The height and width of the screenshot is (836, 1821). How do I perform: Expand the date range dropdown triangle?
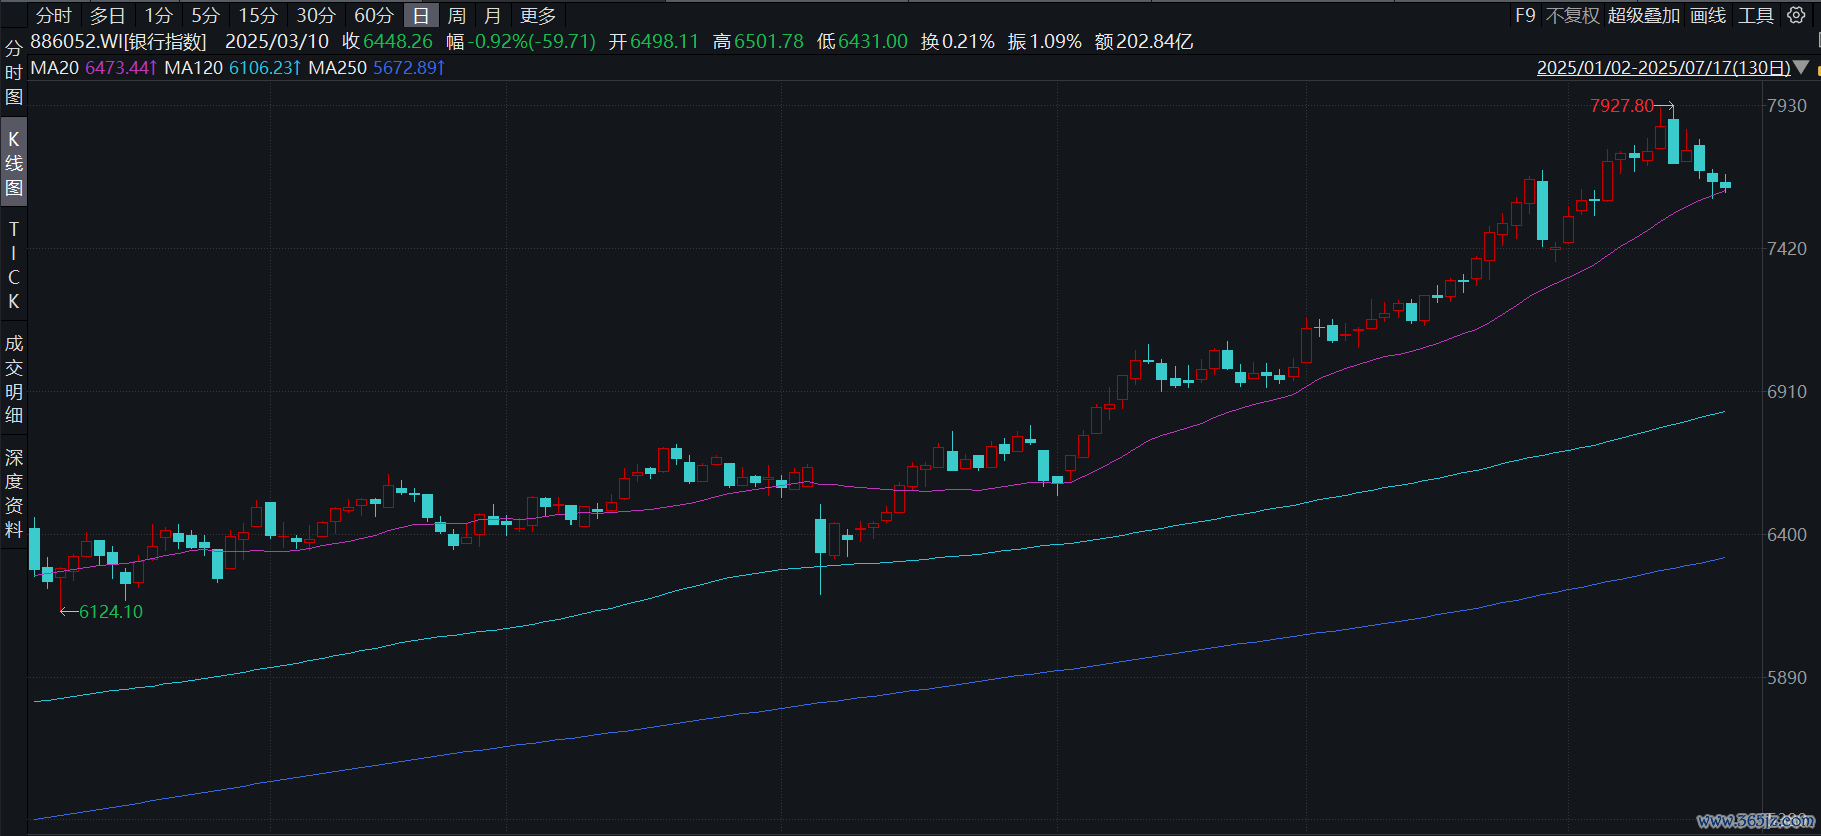1801,68
